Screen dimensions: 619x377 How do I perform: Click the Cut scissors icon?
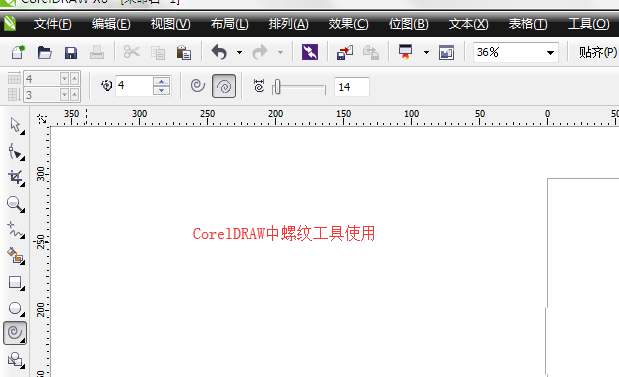(x=131, y=52)
